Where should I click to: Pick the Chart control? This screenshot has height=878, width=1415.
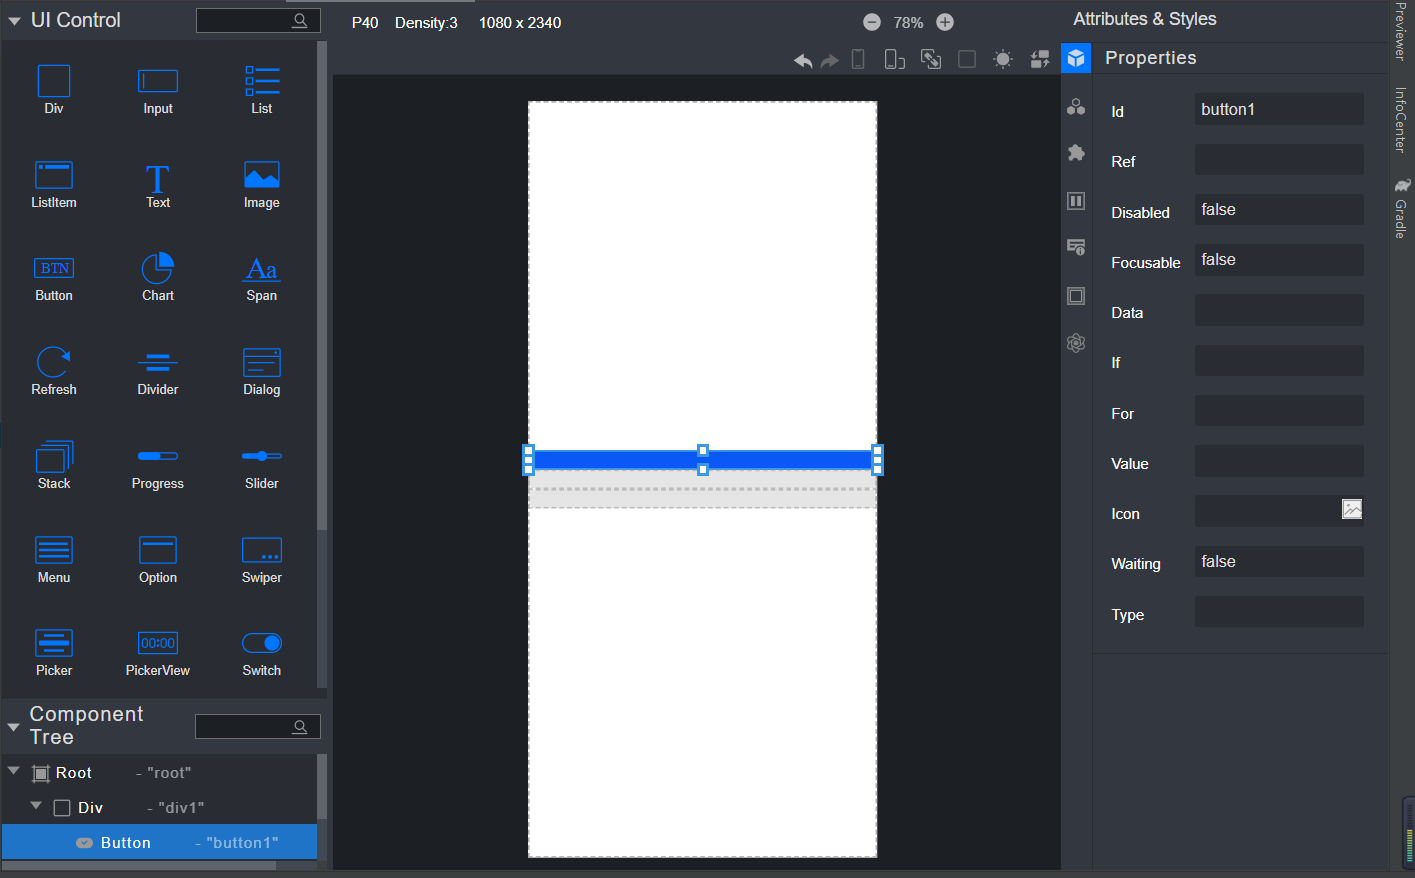click(x=158, y=278)
